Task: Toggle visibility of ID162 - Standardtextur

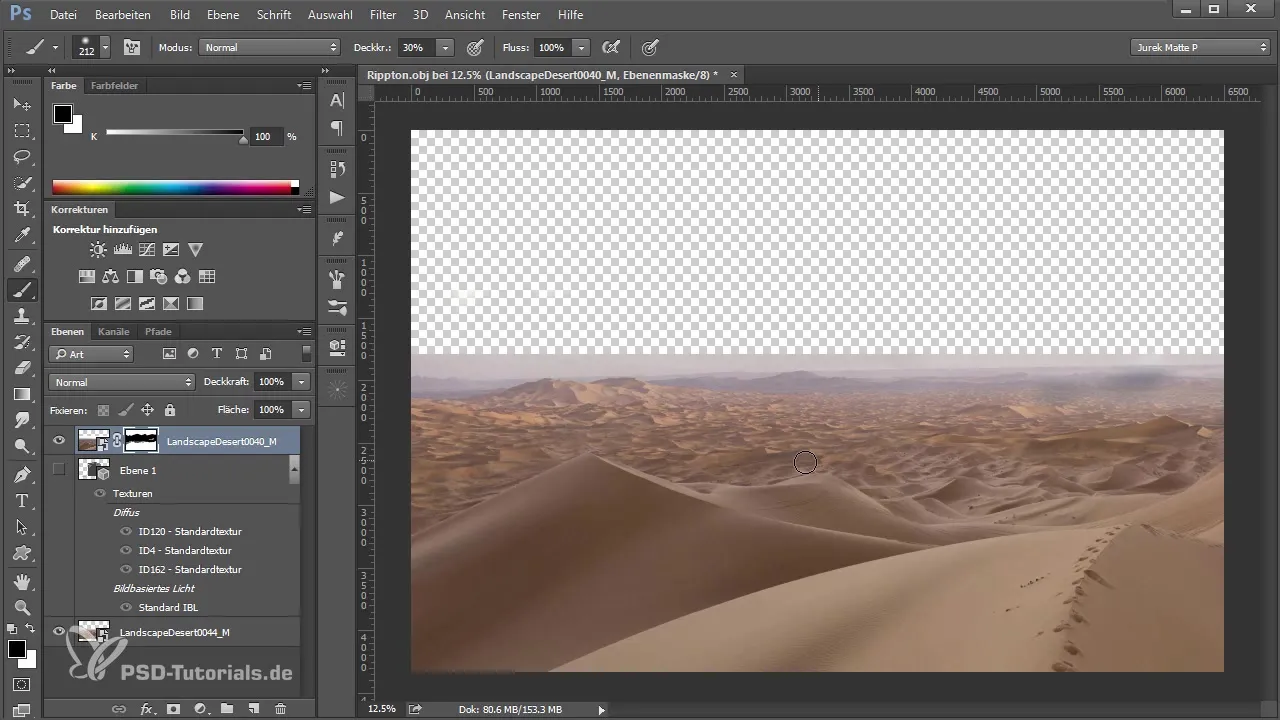Action: point(126,570)
